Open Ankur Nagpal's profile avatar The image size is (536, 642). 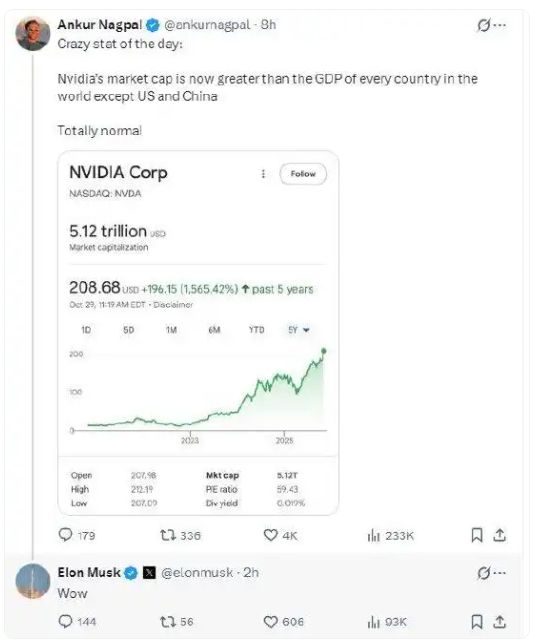33,34
